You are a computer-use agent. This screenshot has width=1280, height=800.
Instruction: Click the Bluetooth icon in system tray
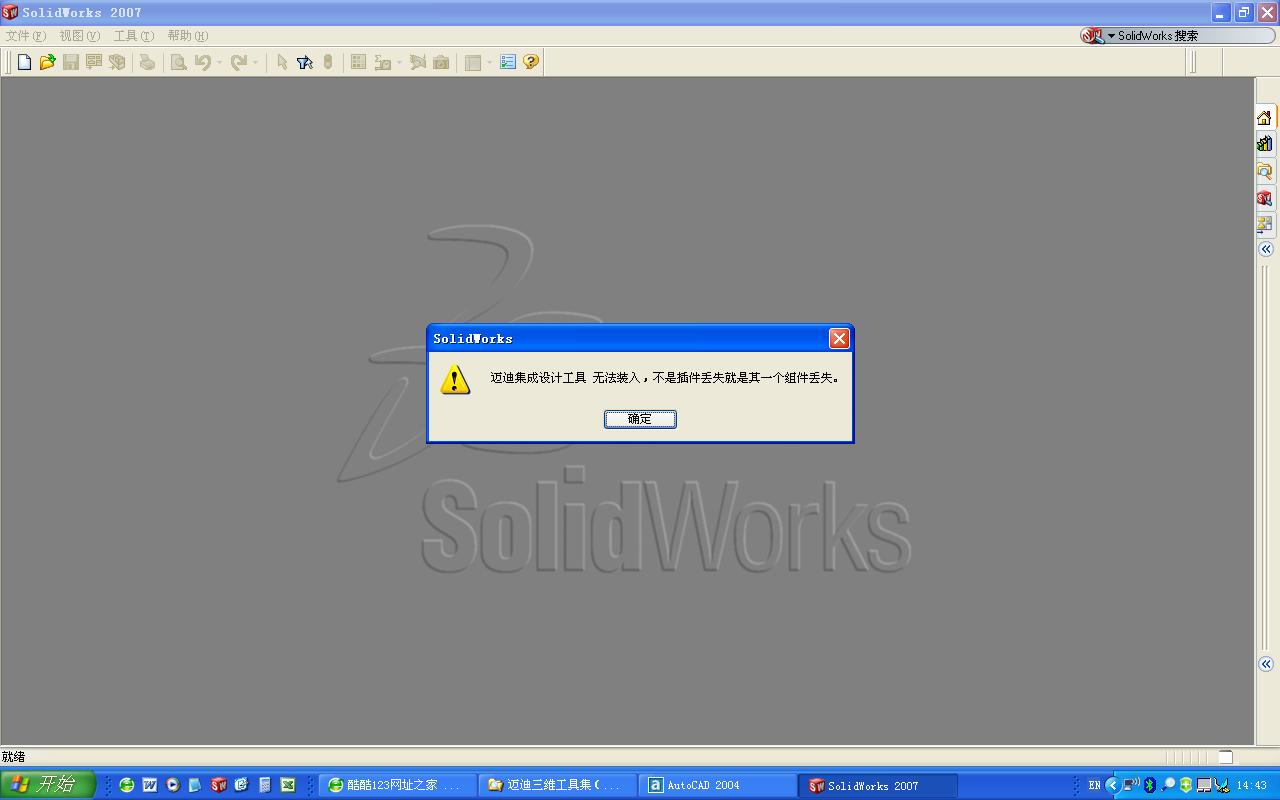pyautogui.click(x=1152, y=785)
